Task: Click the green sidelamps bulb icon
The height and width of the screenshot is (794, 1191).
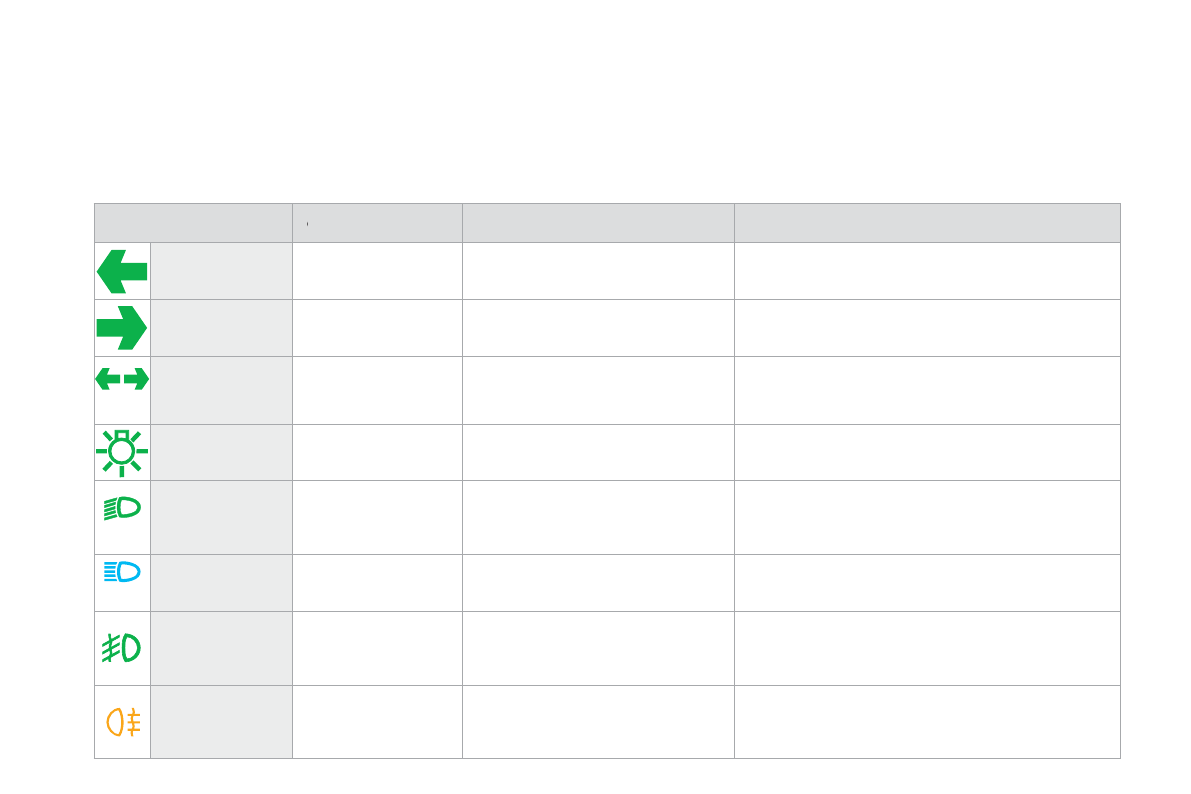Action: click(x=122, y=453)
